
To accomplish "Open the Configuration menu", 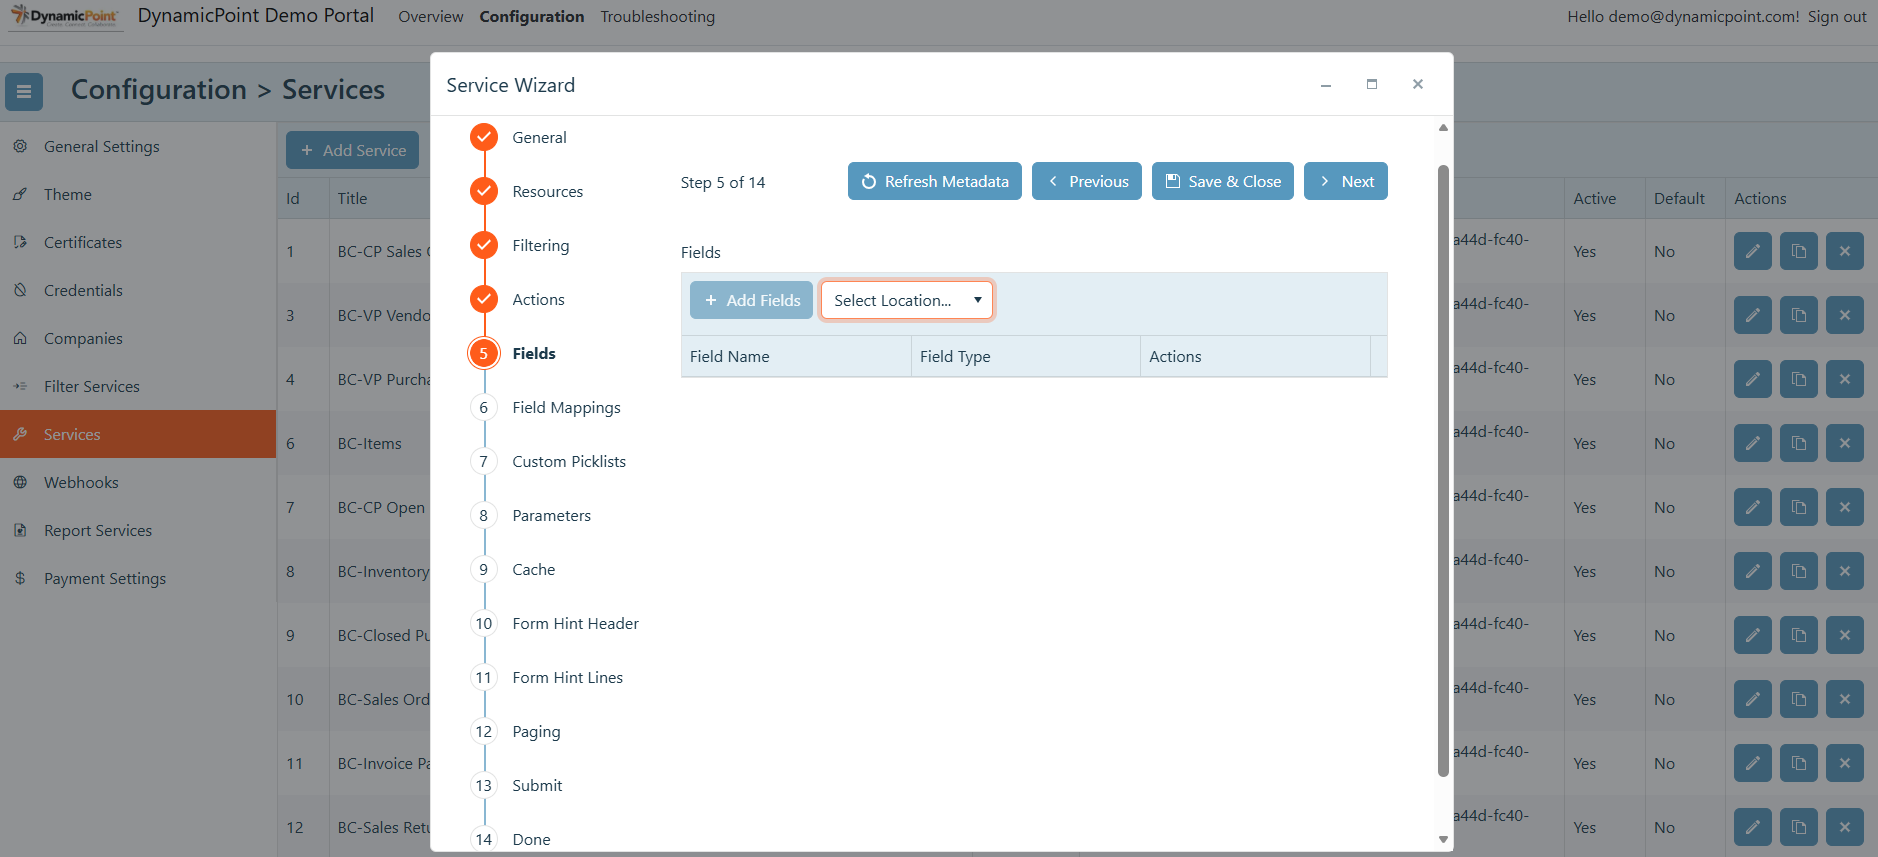I will click(532, 17).
